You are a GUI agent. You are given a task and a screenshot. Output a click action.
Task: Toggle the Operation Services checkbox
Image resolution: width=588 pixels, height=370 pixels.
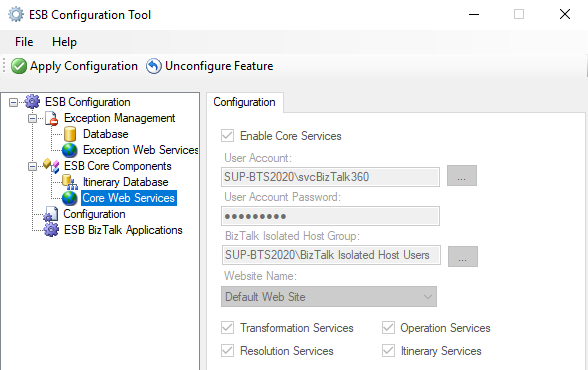tap(388, 328)
